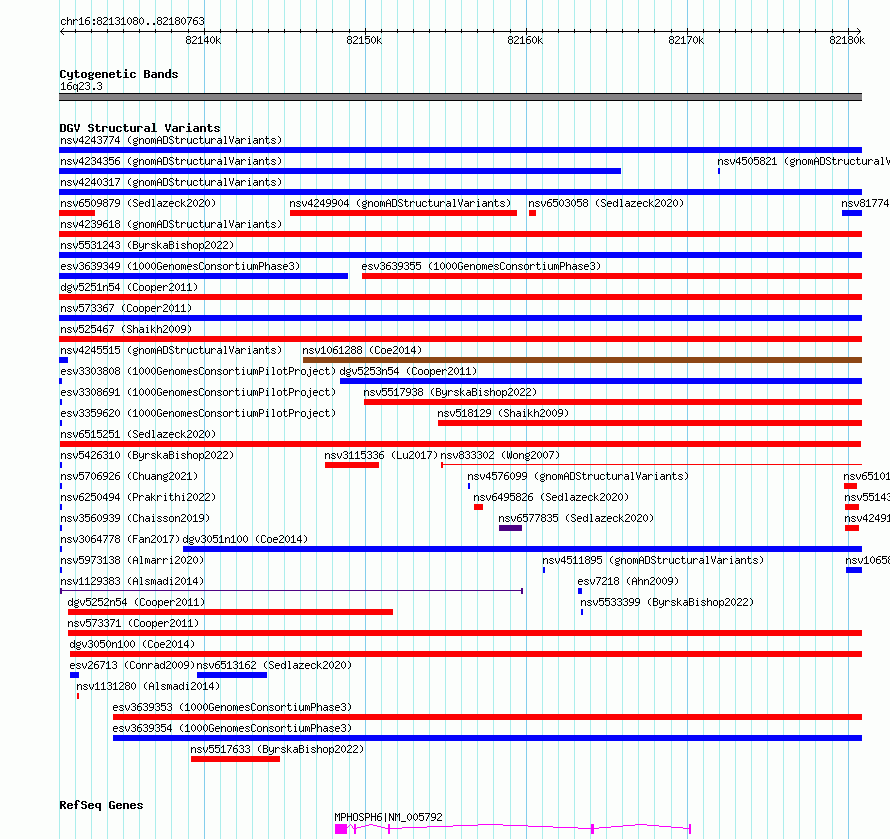This screenshot has height=839, width=890.
Task: Click the esv3639353 Phase3 label
Action: pyautogui.click(x=232, y=707)
